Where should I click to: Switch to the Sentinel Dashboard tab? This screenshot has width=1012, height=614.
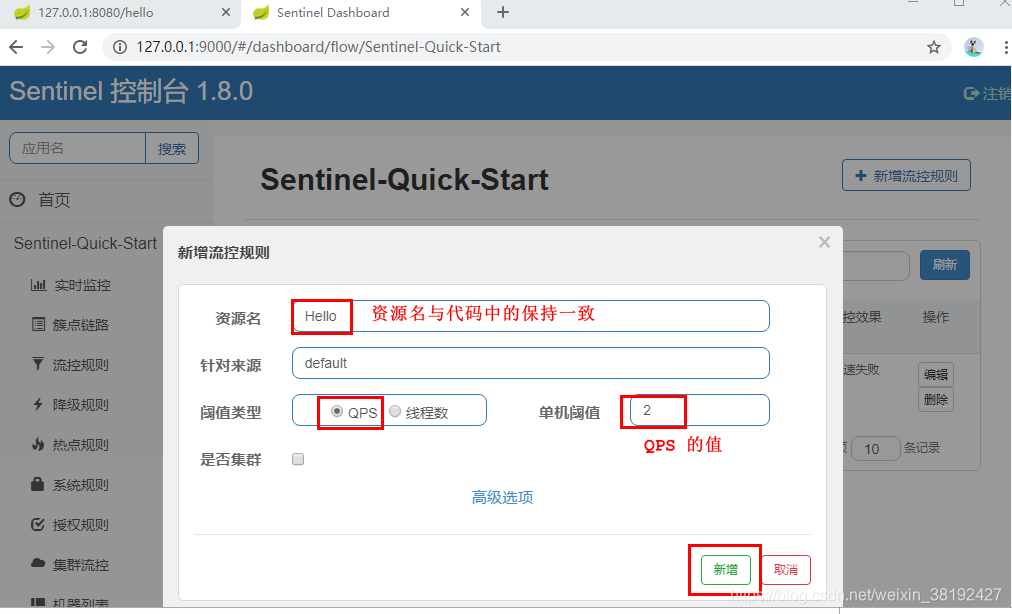[360, 13]
